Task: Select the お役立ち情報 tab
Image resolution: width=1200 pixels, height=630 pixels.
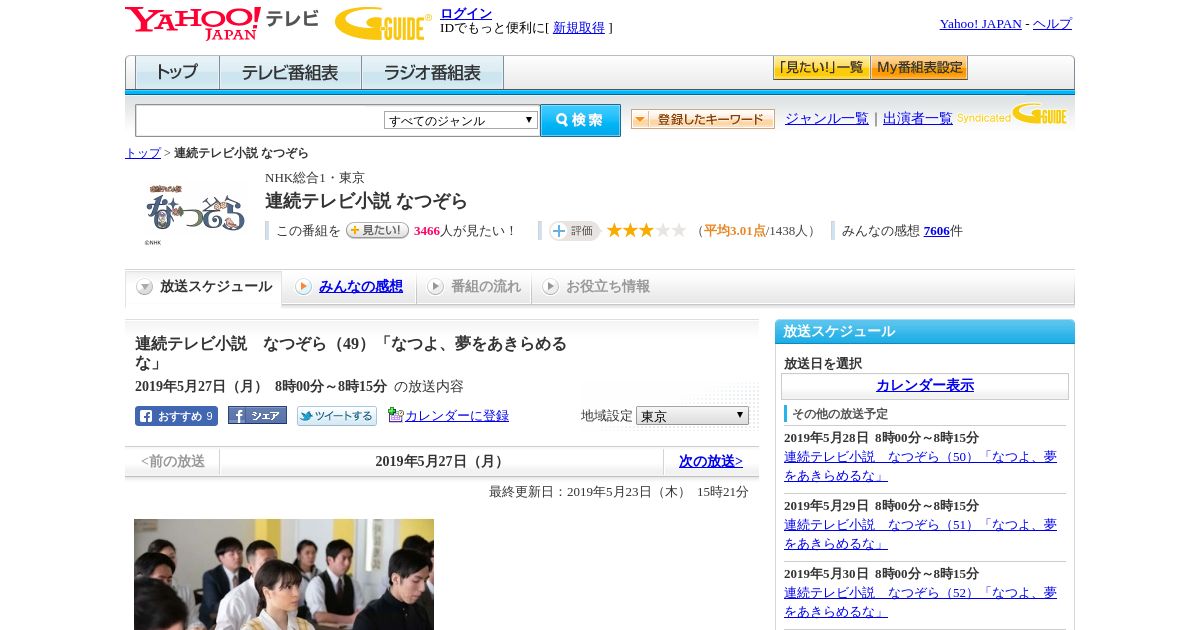Action: 596,287
